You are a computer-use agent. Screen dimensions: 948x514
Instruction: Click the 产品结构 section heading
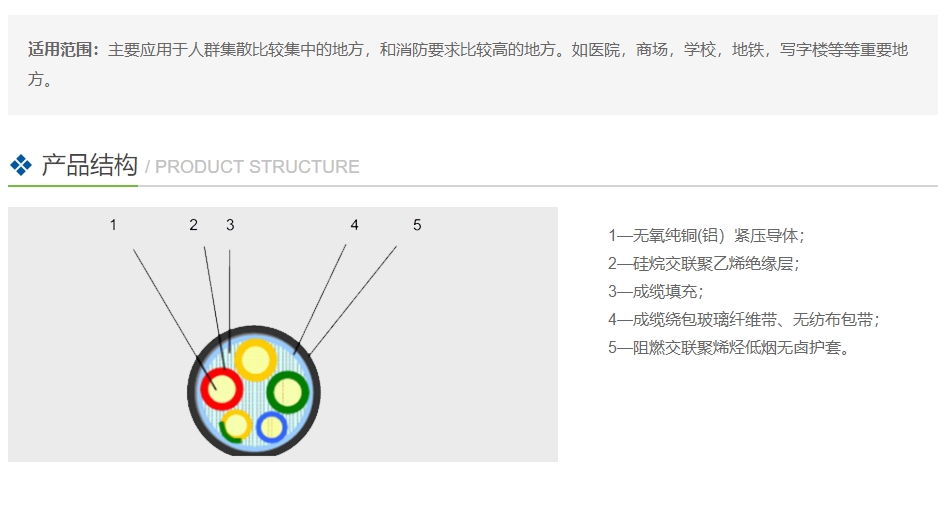pos(89,165)
